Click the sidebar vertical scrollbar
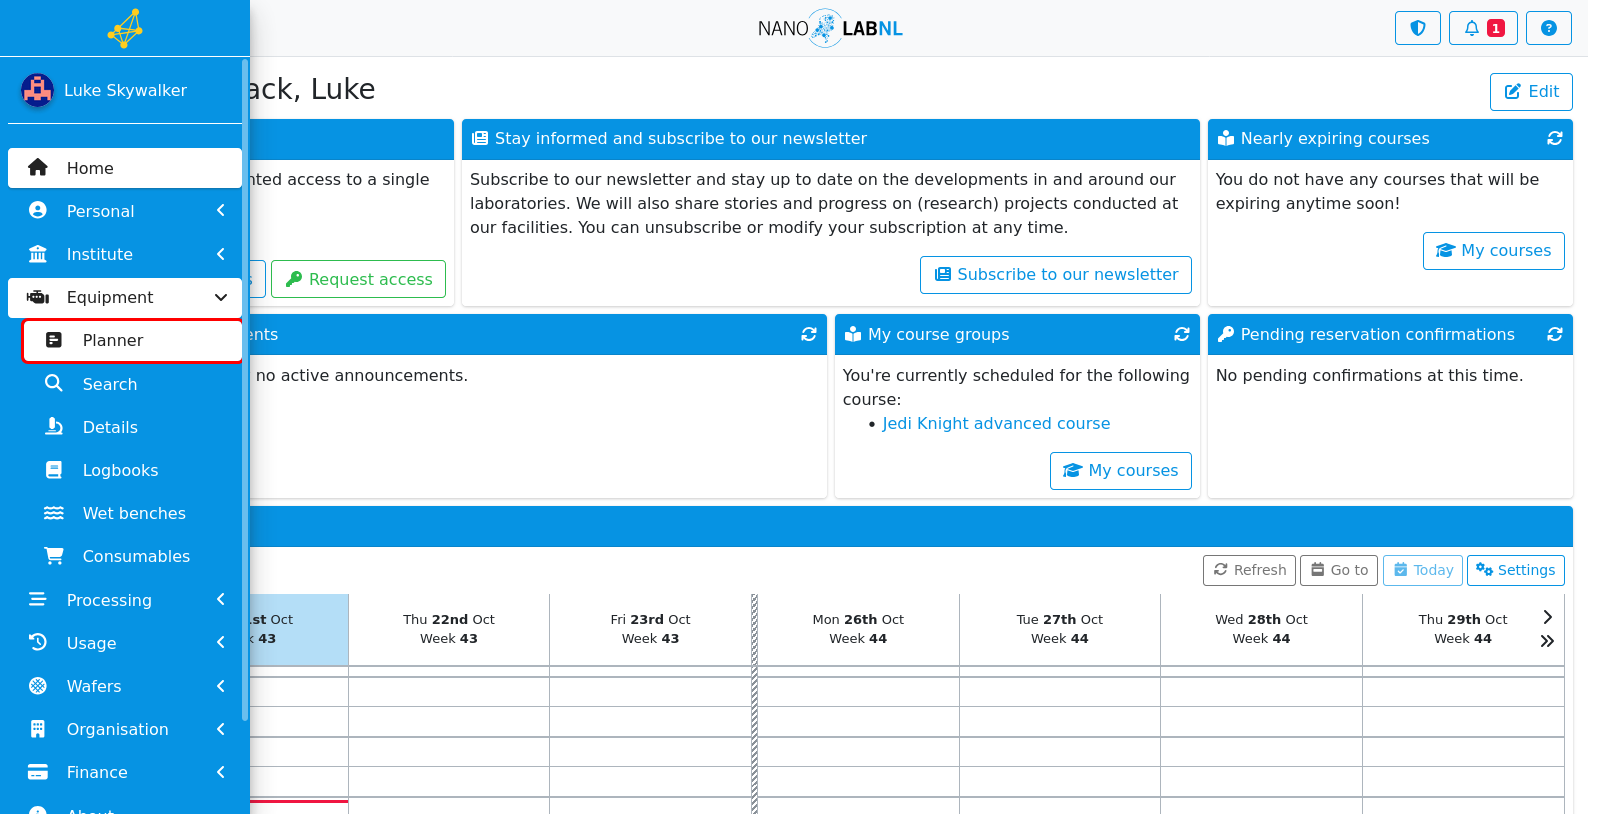Image resolution: width=1600 pixels, height=814 pixels. [x=245, y=390]
